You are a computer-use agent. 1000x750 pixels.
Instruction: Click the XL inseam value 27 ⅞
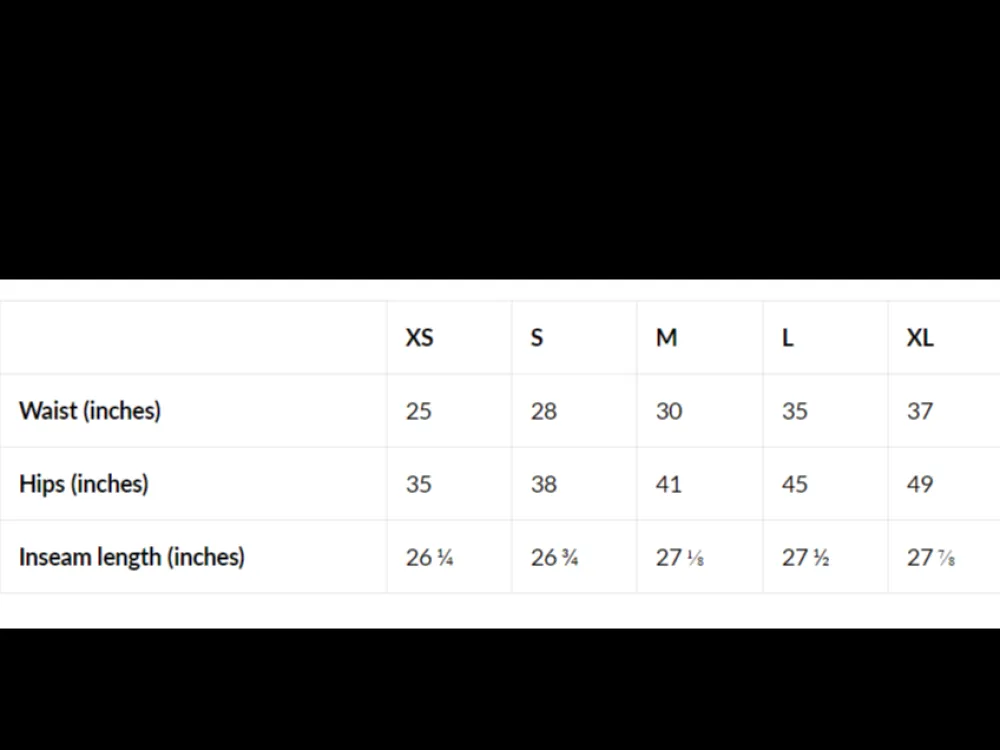coord(931,558)
